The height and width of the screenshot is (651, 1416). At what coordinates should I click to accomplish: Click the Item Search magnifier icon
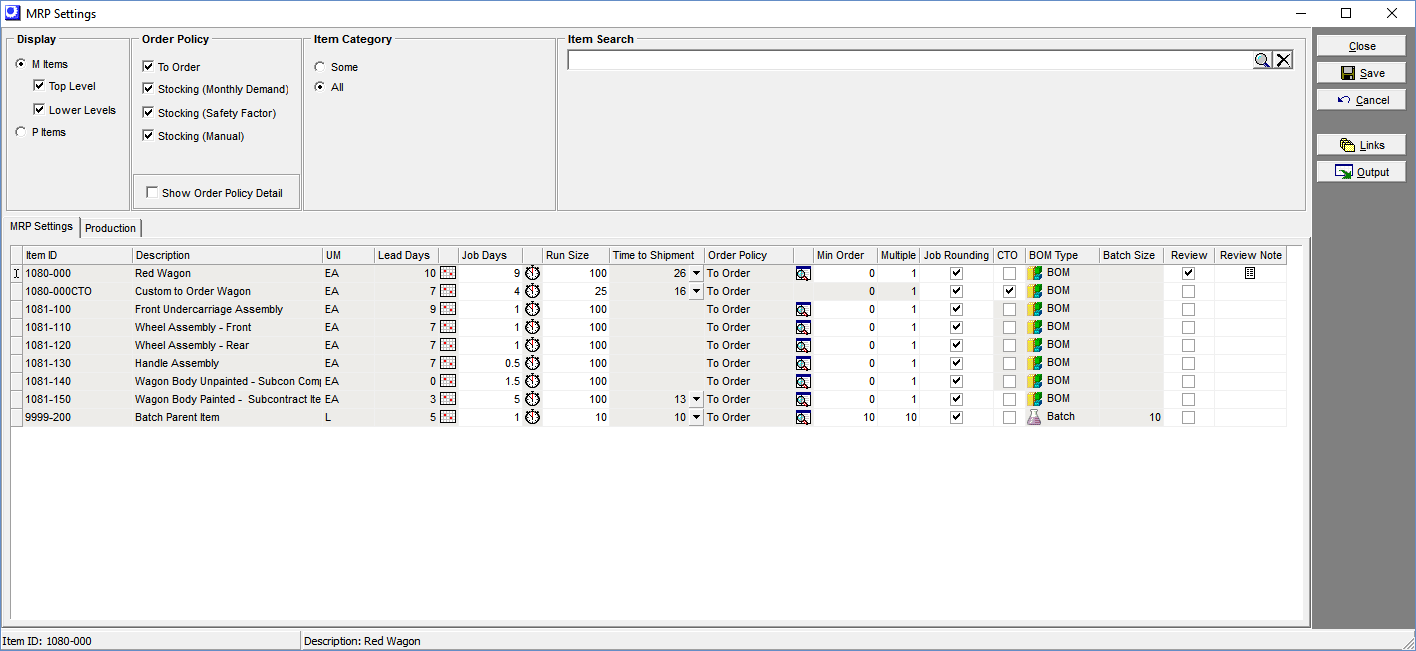(1262, 60)
